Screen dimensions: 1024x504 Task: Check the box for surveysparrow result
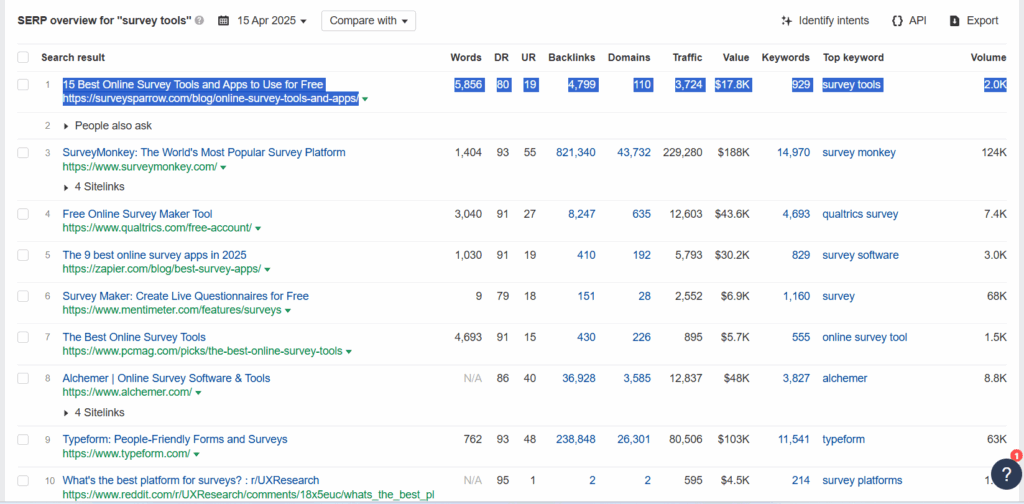tap(24, 84)
